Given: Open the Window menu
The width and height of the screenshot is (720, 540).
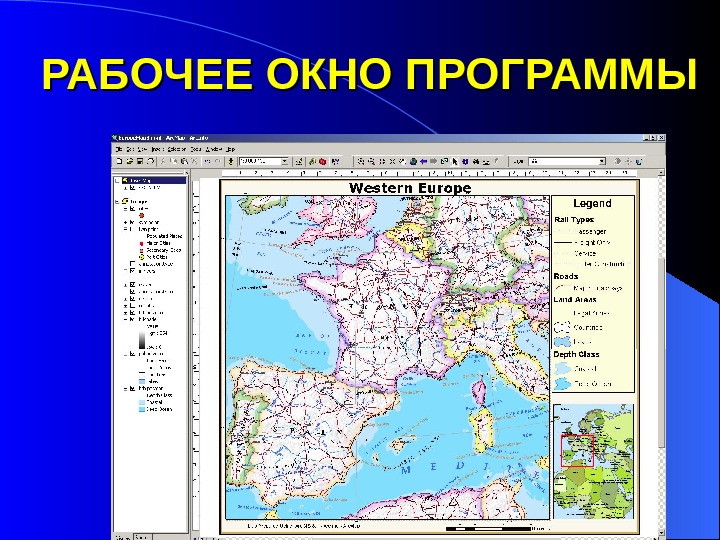Looking at the screenshot, I should [x=214, y=149].
